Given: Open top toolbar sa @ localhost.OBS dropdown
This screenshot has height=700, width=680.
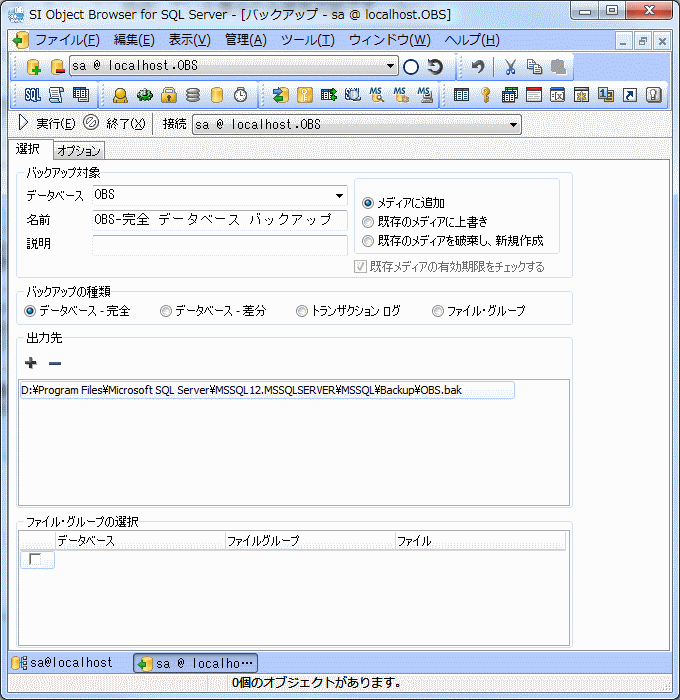Looking at the screenshot, I should point(391,67).
